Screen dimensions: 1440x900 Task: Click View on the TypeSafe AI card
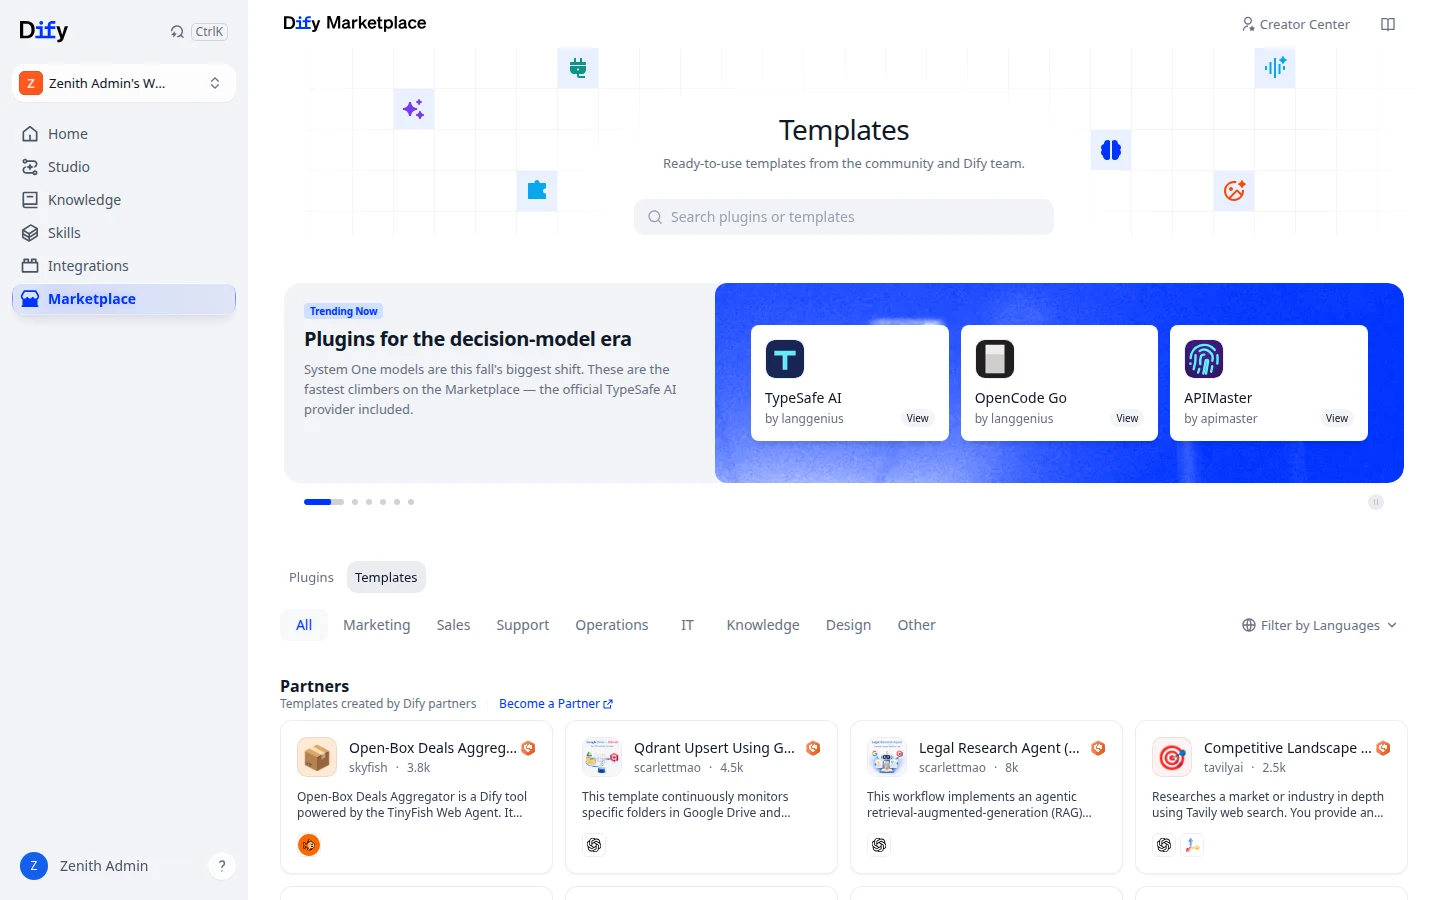tap(918, 419)
